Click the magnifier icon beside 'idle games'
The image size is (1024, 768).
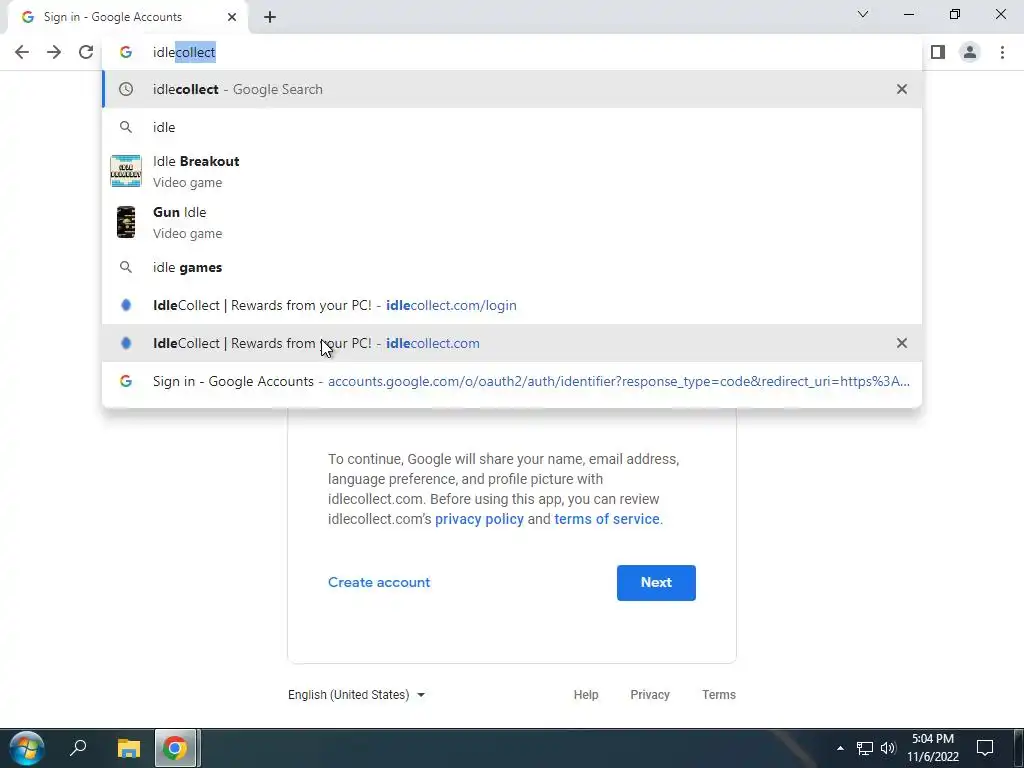pos(126,267)
